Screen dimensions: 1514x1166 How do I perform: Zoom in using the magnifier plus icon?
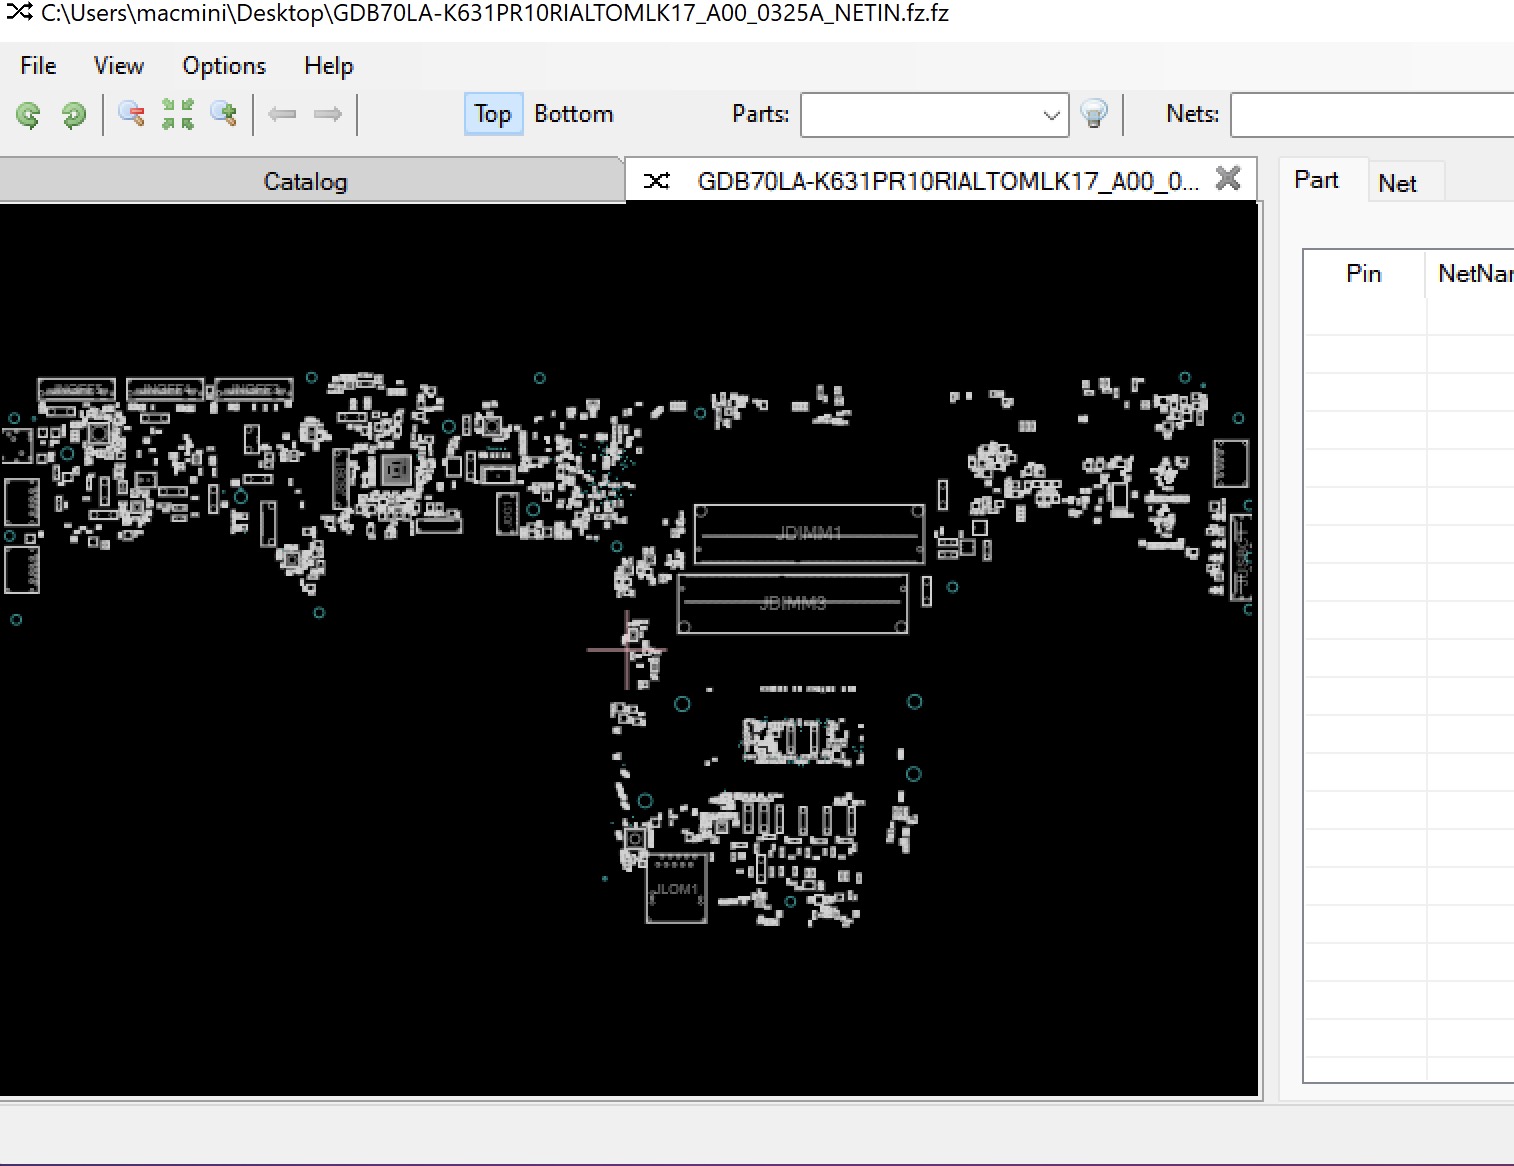pos(224,114)
